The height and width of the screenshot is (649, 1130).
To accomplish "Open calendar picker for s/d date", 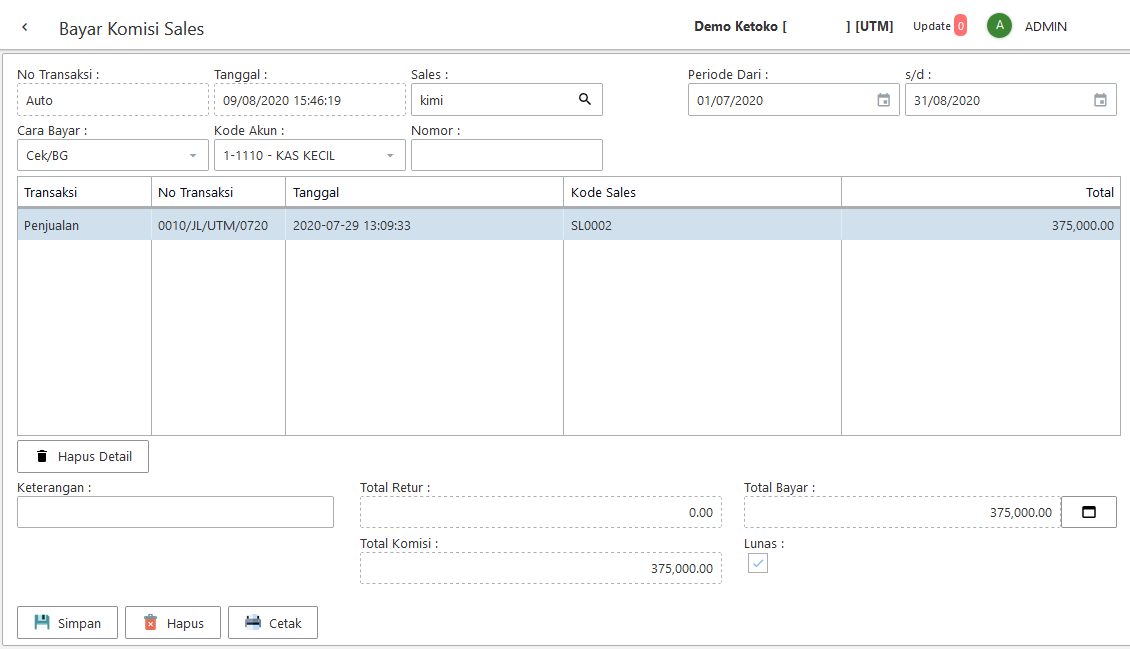I will [1100, 100].
